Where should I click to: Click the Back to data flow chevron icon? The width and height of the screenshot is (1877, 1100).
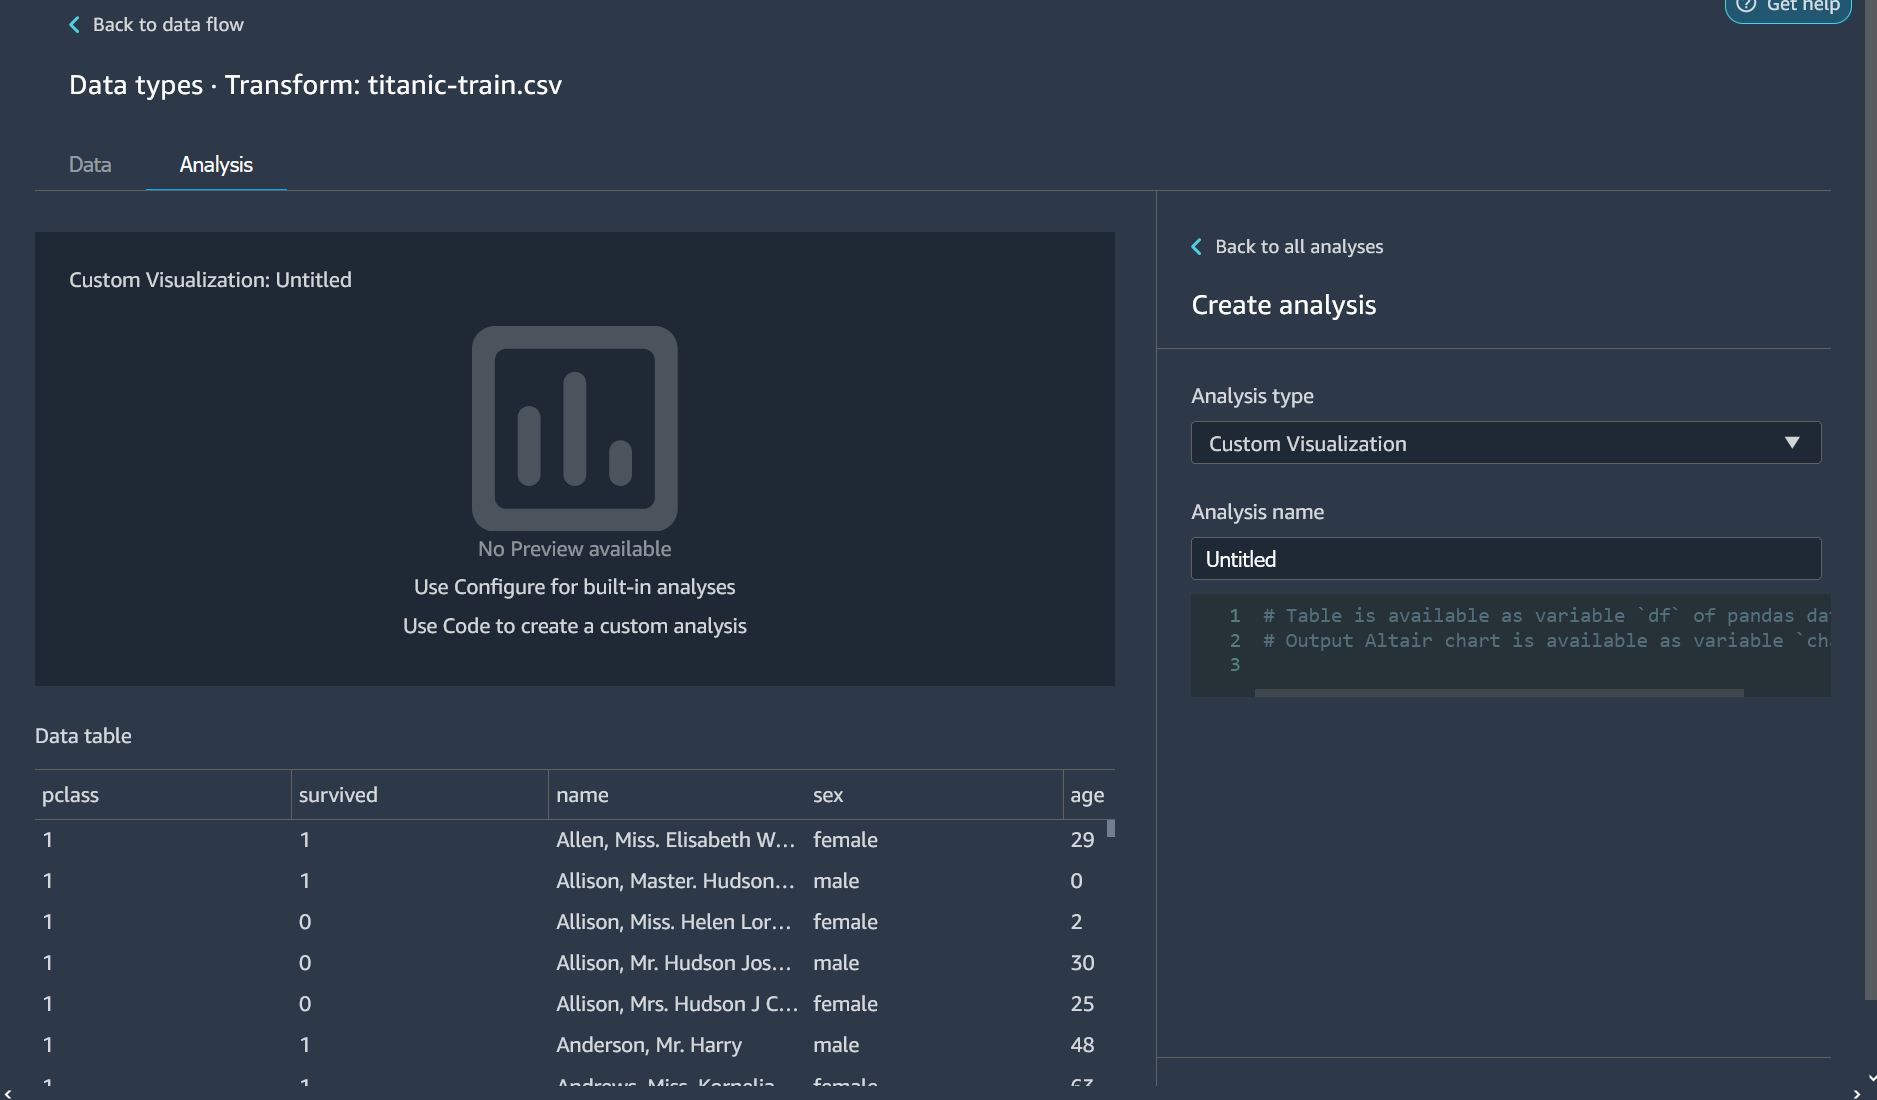74,25
